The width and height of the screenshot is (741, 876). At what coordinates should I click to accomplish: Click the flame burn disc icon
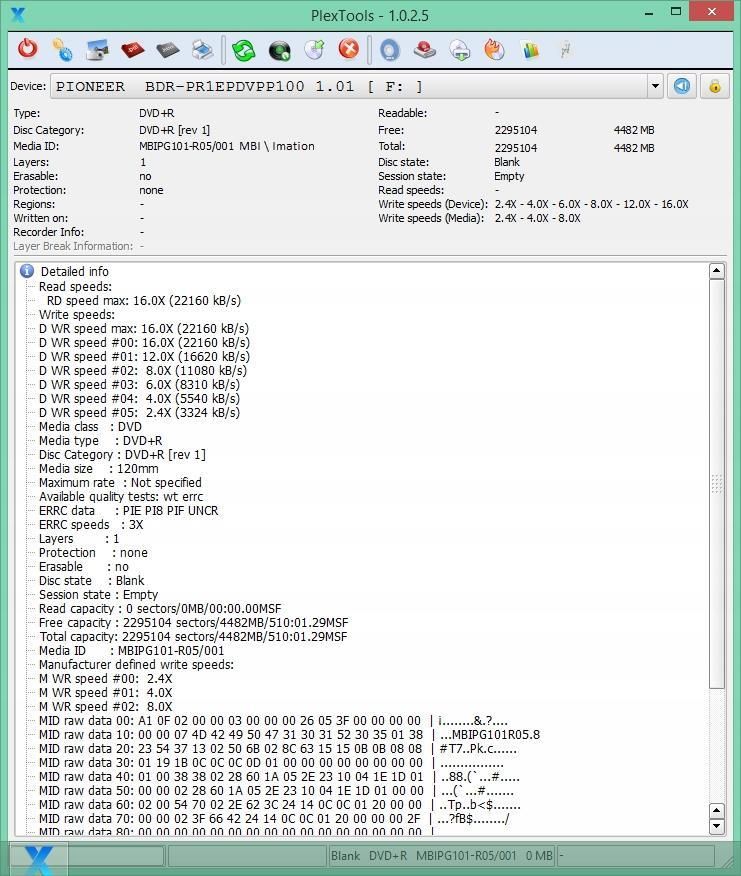pos(495,49)
